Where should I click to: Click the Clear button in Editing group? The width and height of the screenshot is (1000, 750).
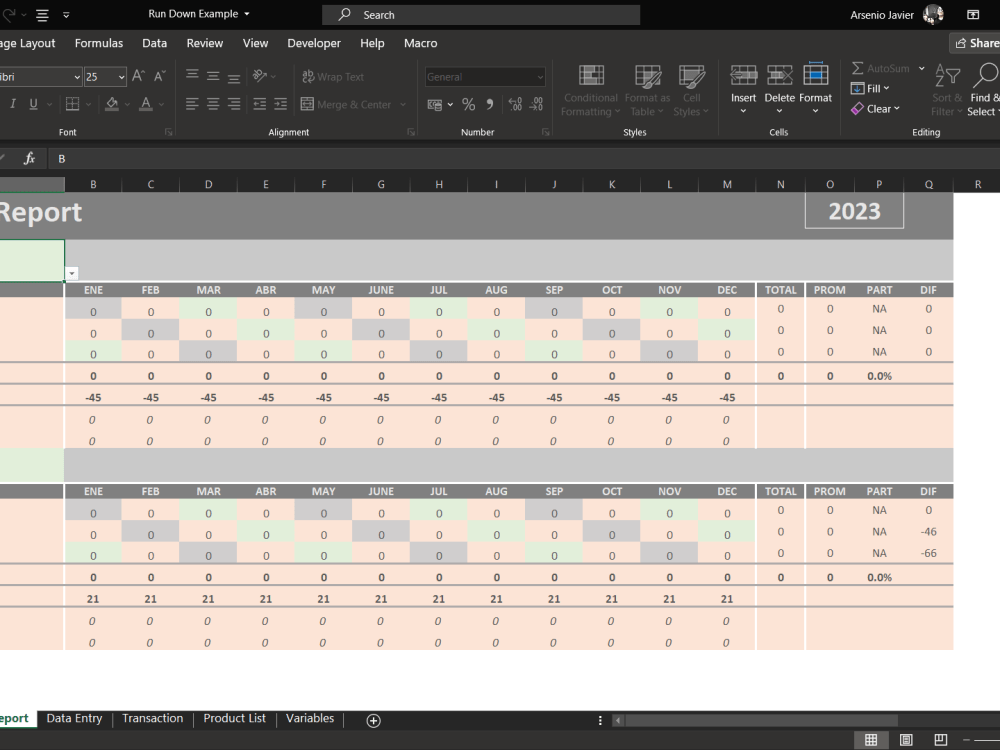tap(875, 109)
